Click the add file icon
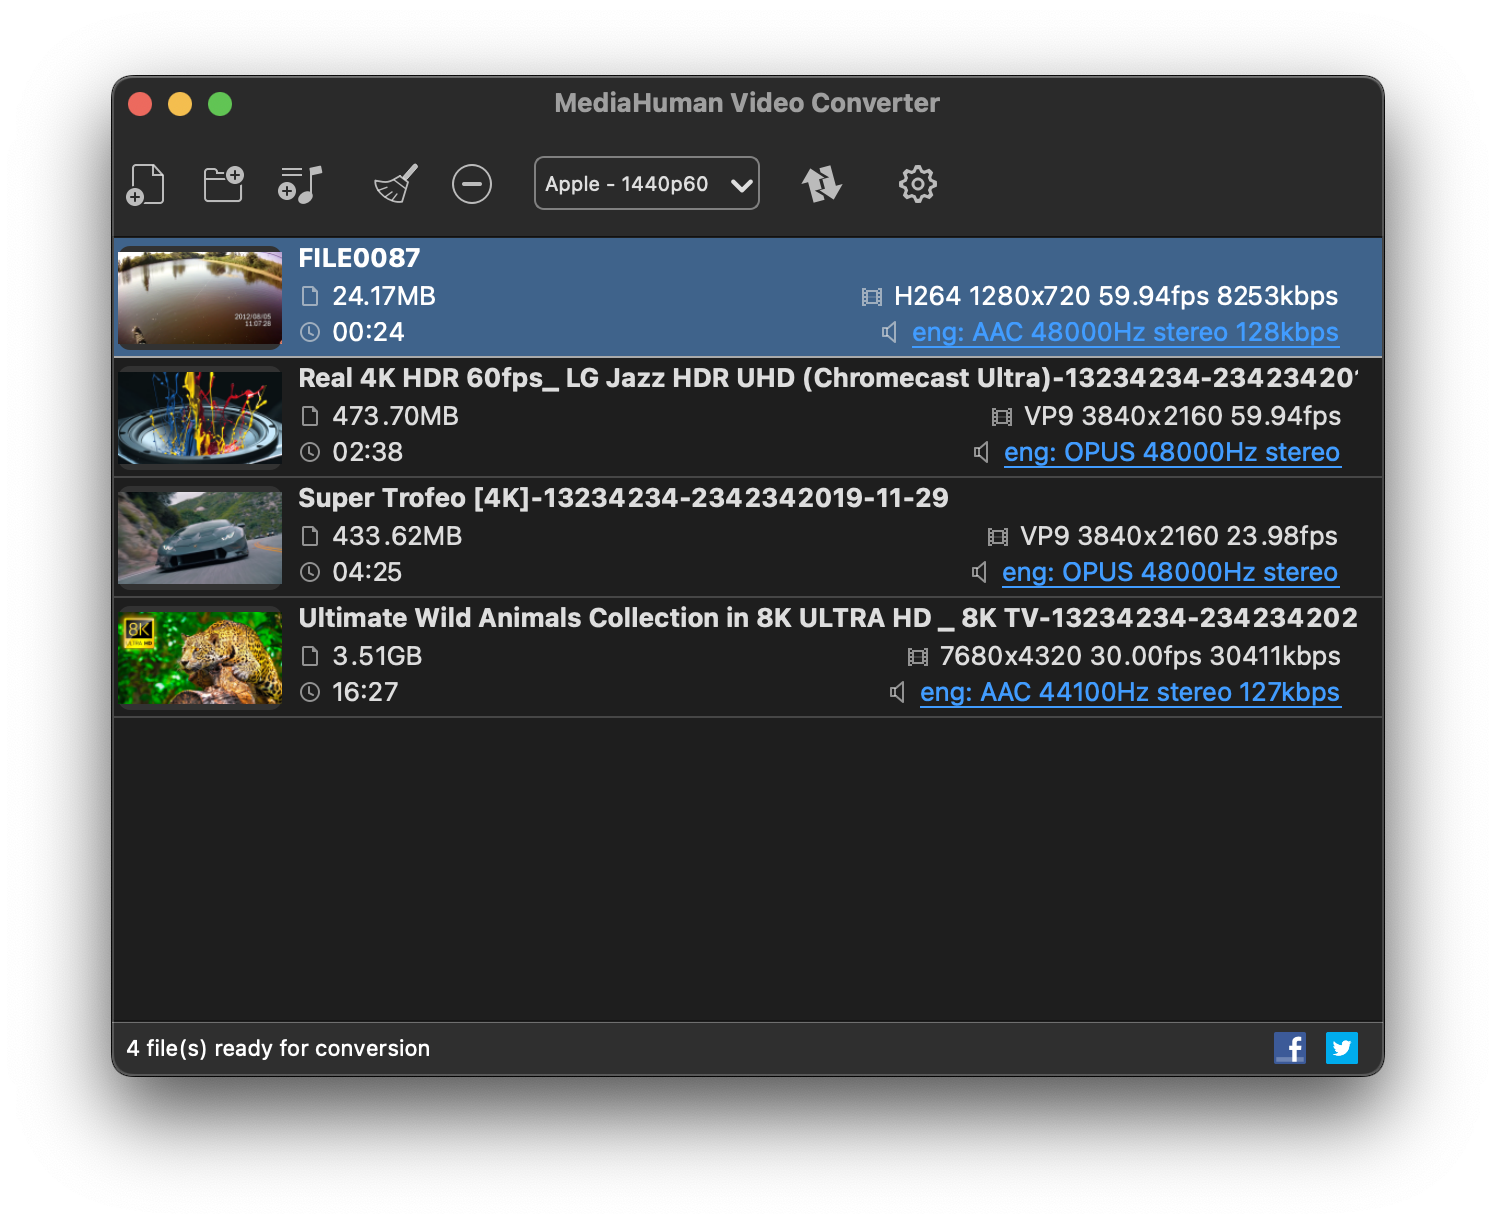This screenshot has height=1224, width=1496. click(x=145, y=183)
